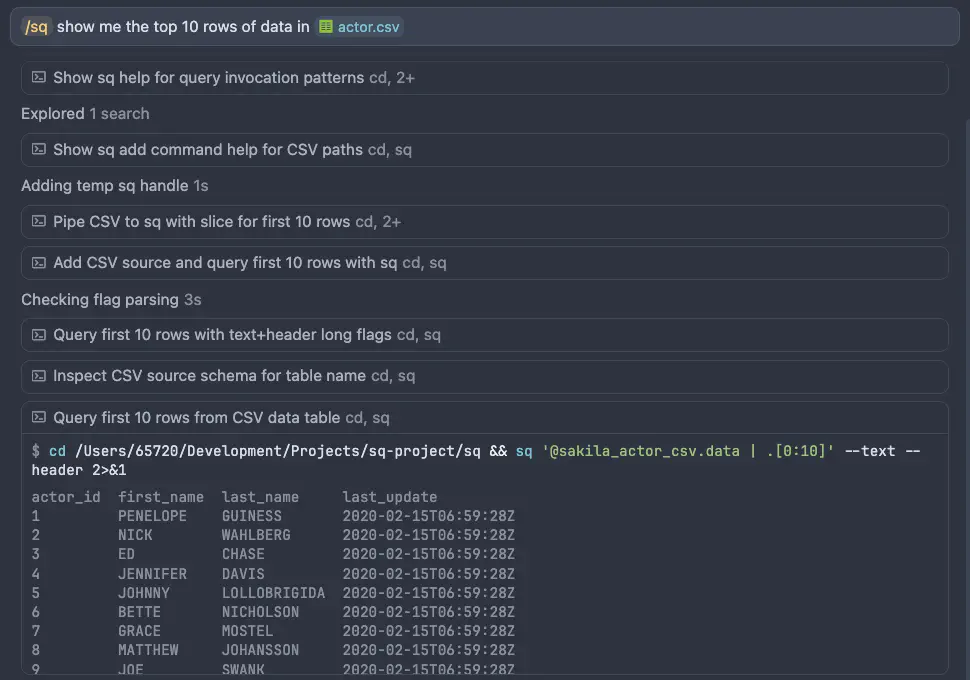The height and width of the screenshot is (680, 970).
Task: Collapse 'Query first 10 rows from CSV data table' label
Action: pos(196,418)
